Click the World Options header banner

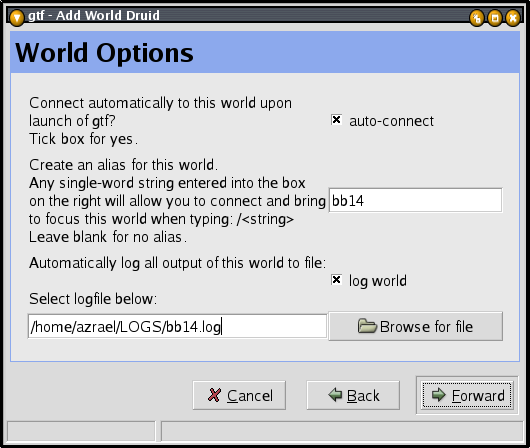coord(265,52)
